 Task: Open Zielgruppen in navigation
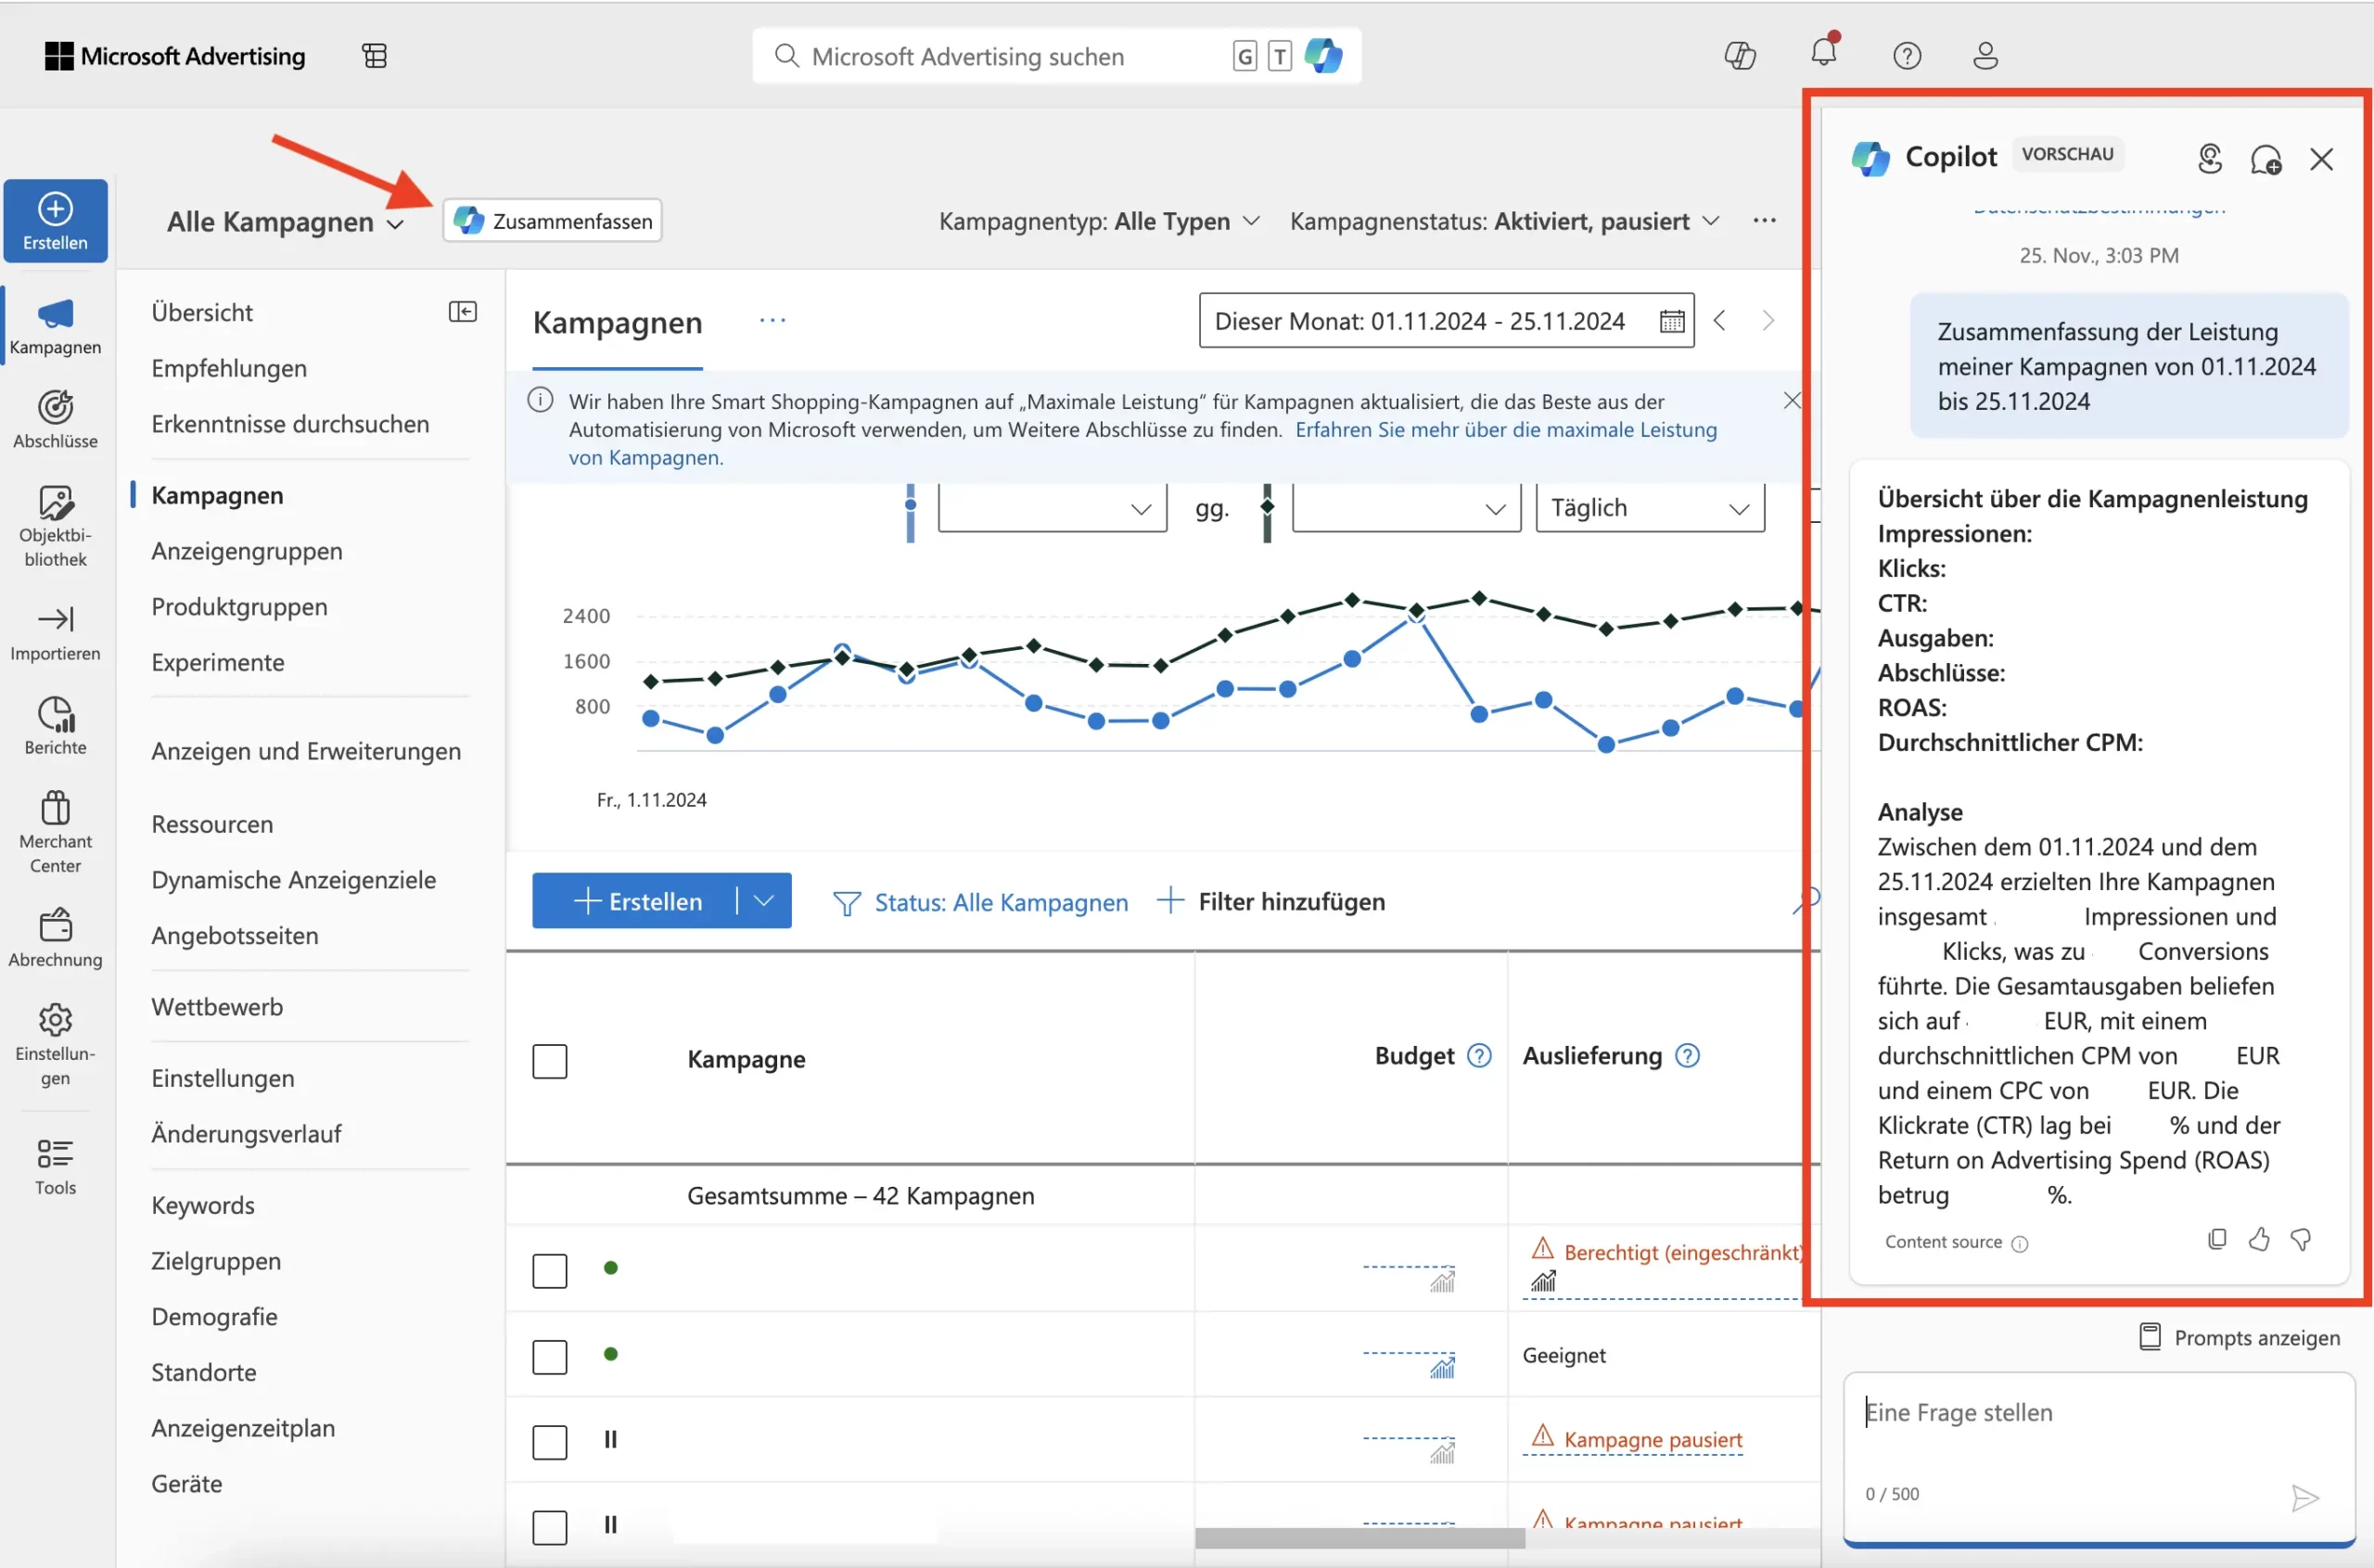pyautogui.click(x=216, y=1261)
